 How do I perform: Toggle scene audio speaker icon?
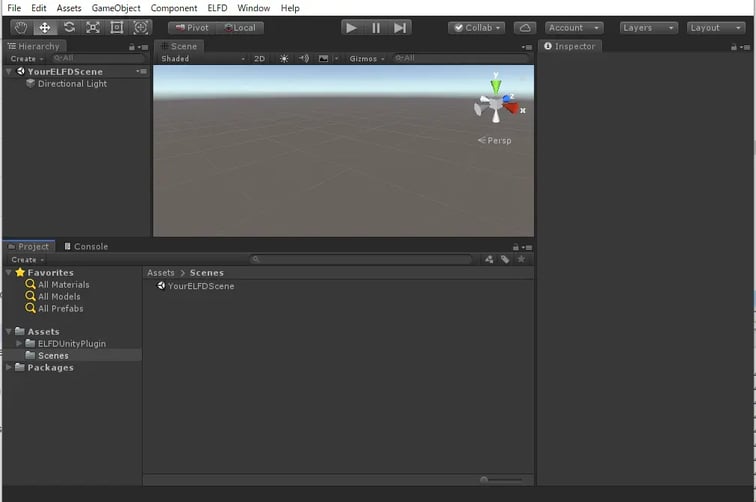point(304,59)
